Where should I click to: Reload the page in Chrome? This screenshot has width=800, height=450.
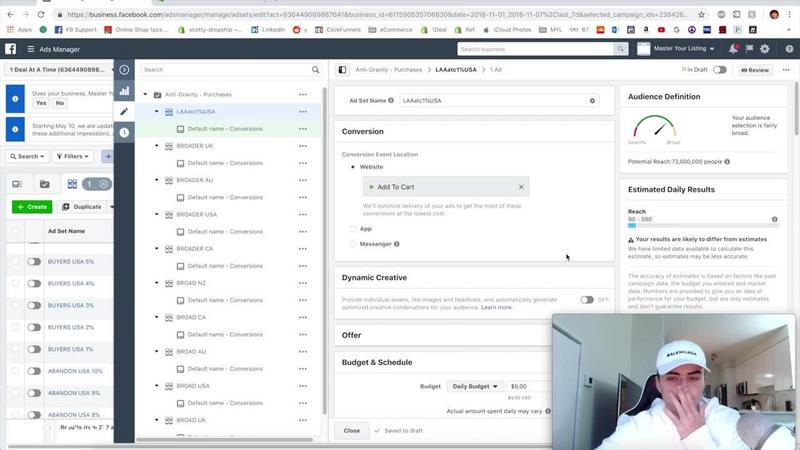point(41,14)
